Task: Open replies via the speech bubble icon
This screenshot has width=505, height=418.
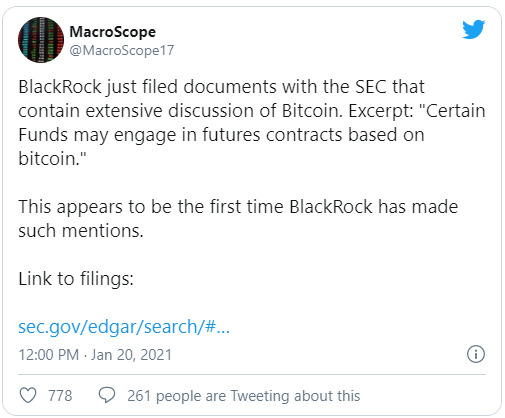Action: pyautogui.click(x=107, y=395)
